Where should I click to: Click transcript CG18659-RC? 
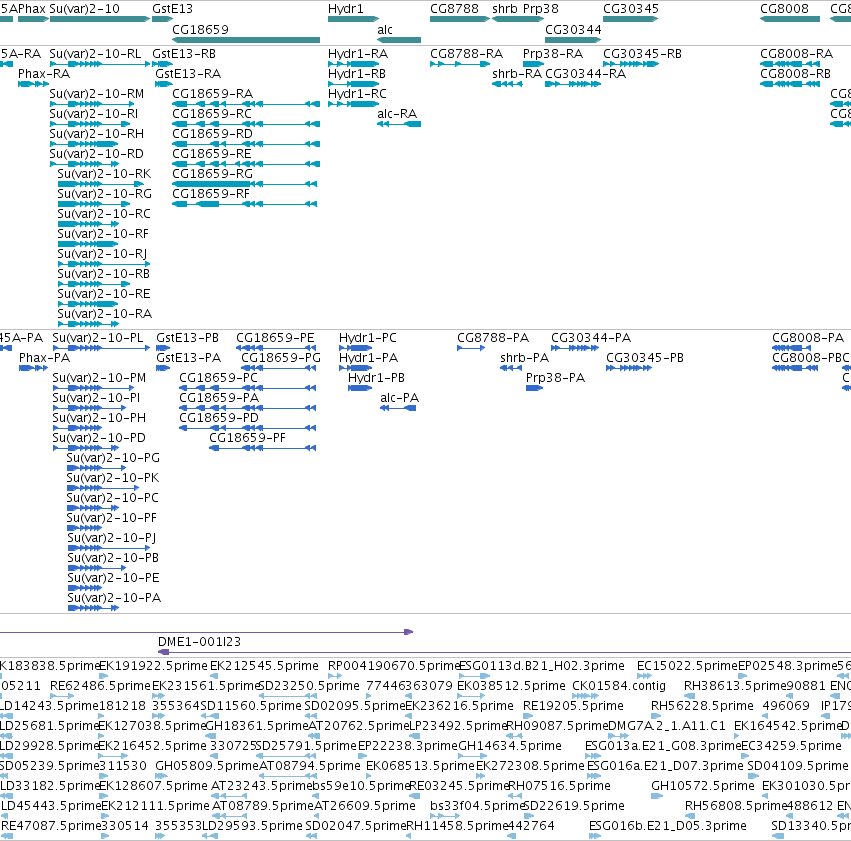coord(246,124)
